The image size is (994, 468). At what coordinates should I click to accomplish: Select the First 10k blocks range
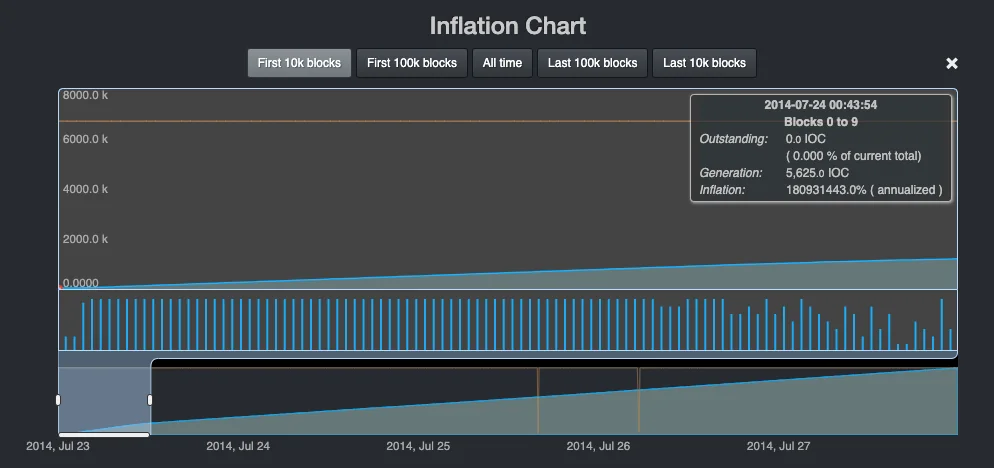click(x=299, y=63)
